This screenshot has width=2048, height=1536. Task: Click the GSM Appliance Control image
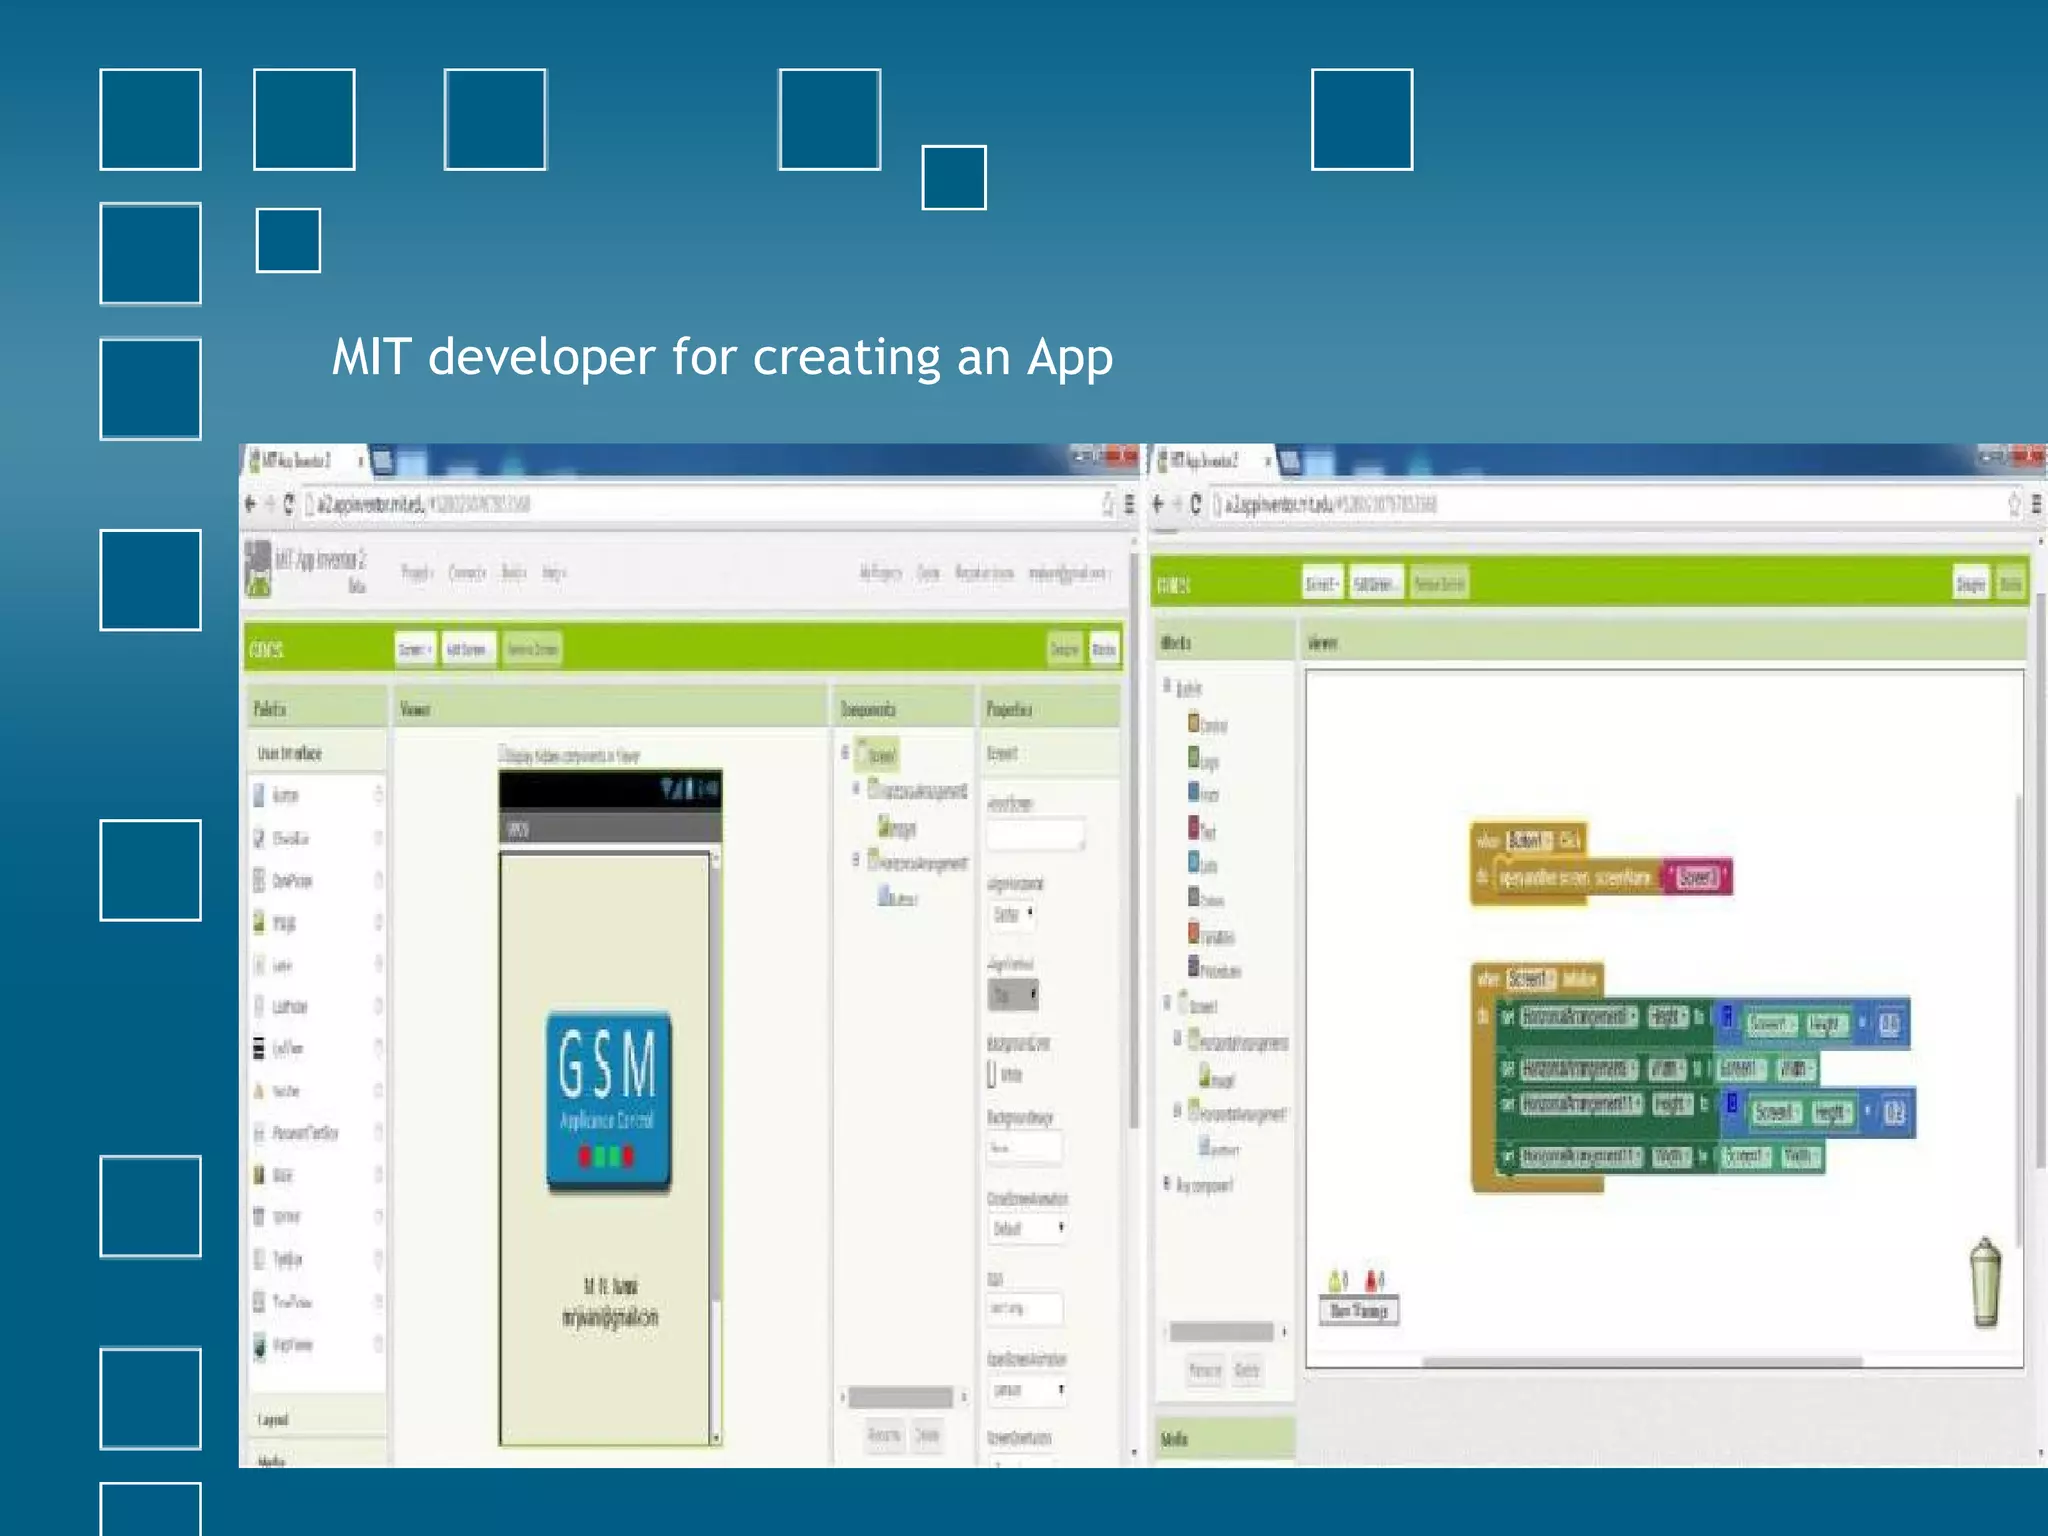pyautogui.click(x=608, y=1101)
